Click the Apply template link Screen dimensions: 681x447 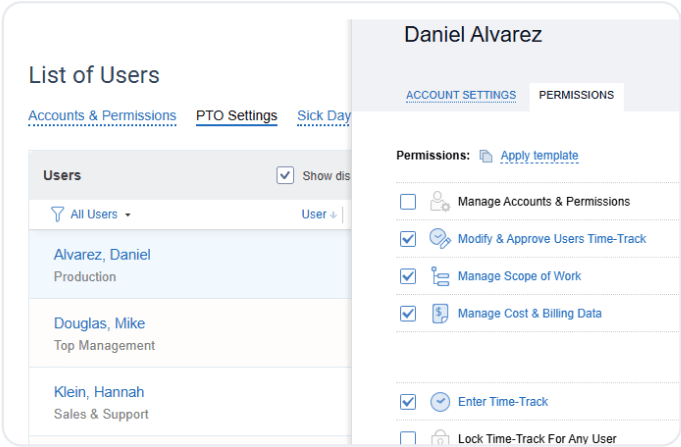coord(539,156)
